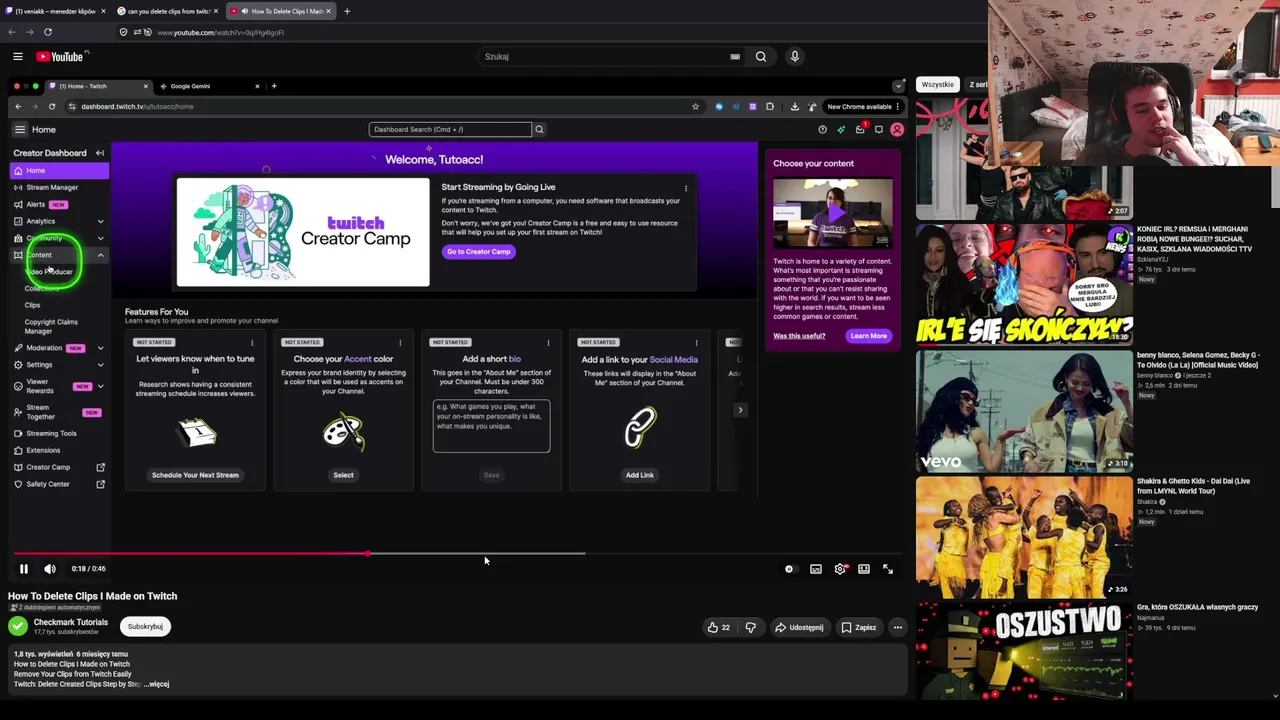Open the 'Shakira & Ghetto Kids - Dai Dai' title
1280x720 pixels.
pos(1193,486)
